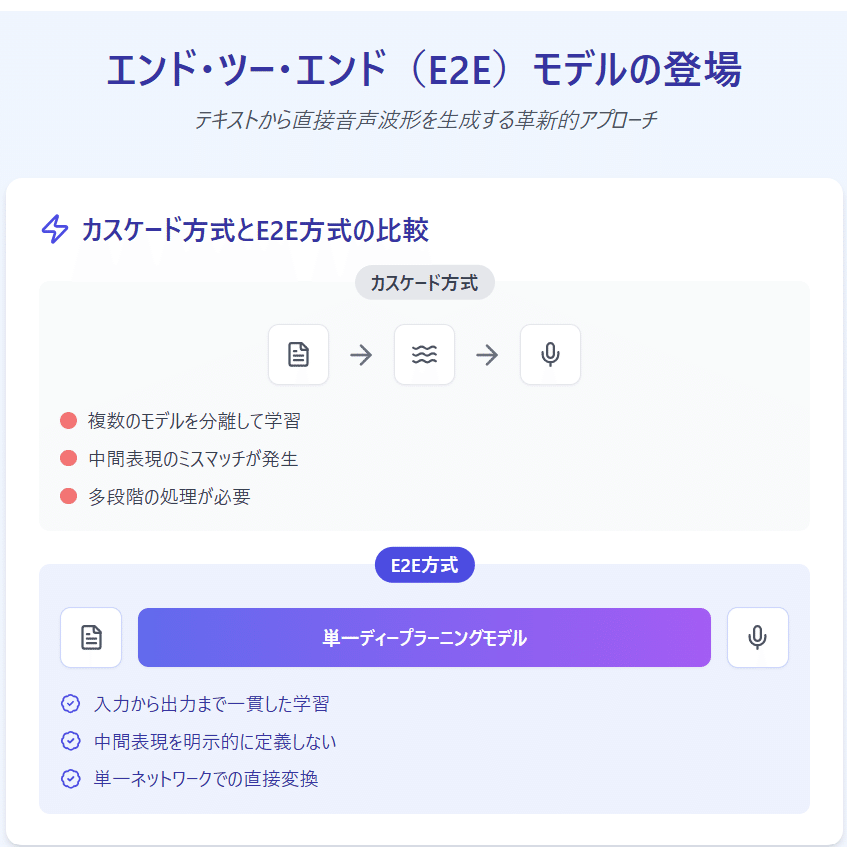Screen dimensions: 847x847
Task: Click the red dot beside 中間表現のミスマッチが発生
Action: tap(68, 459)
